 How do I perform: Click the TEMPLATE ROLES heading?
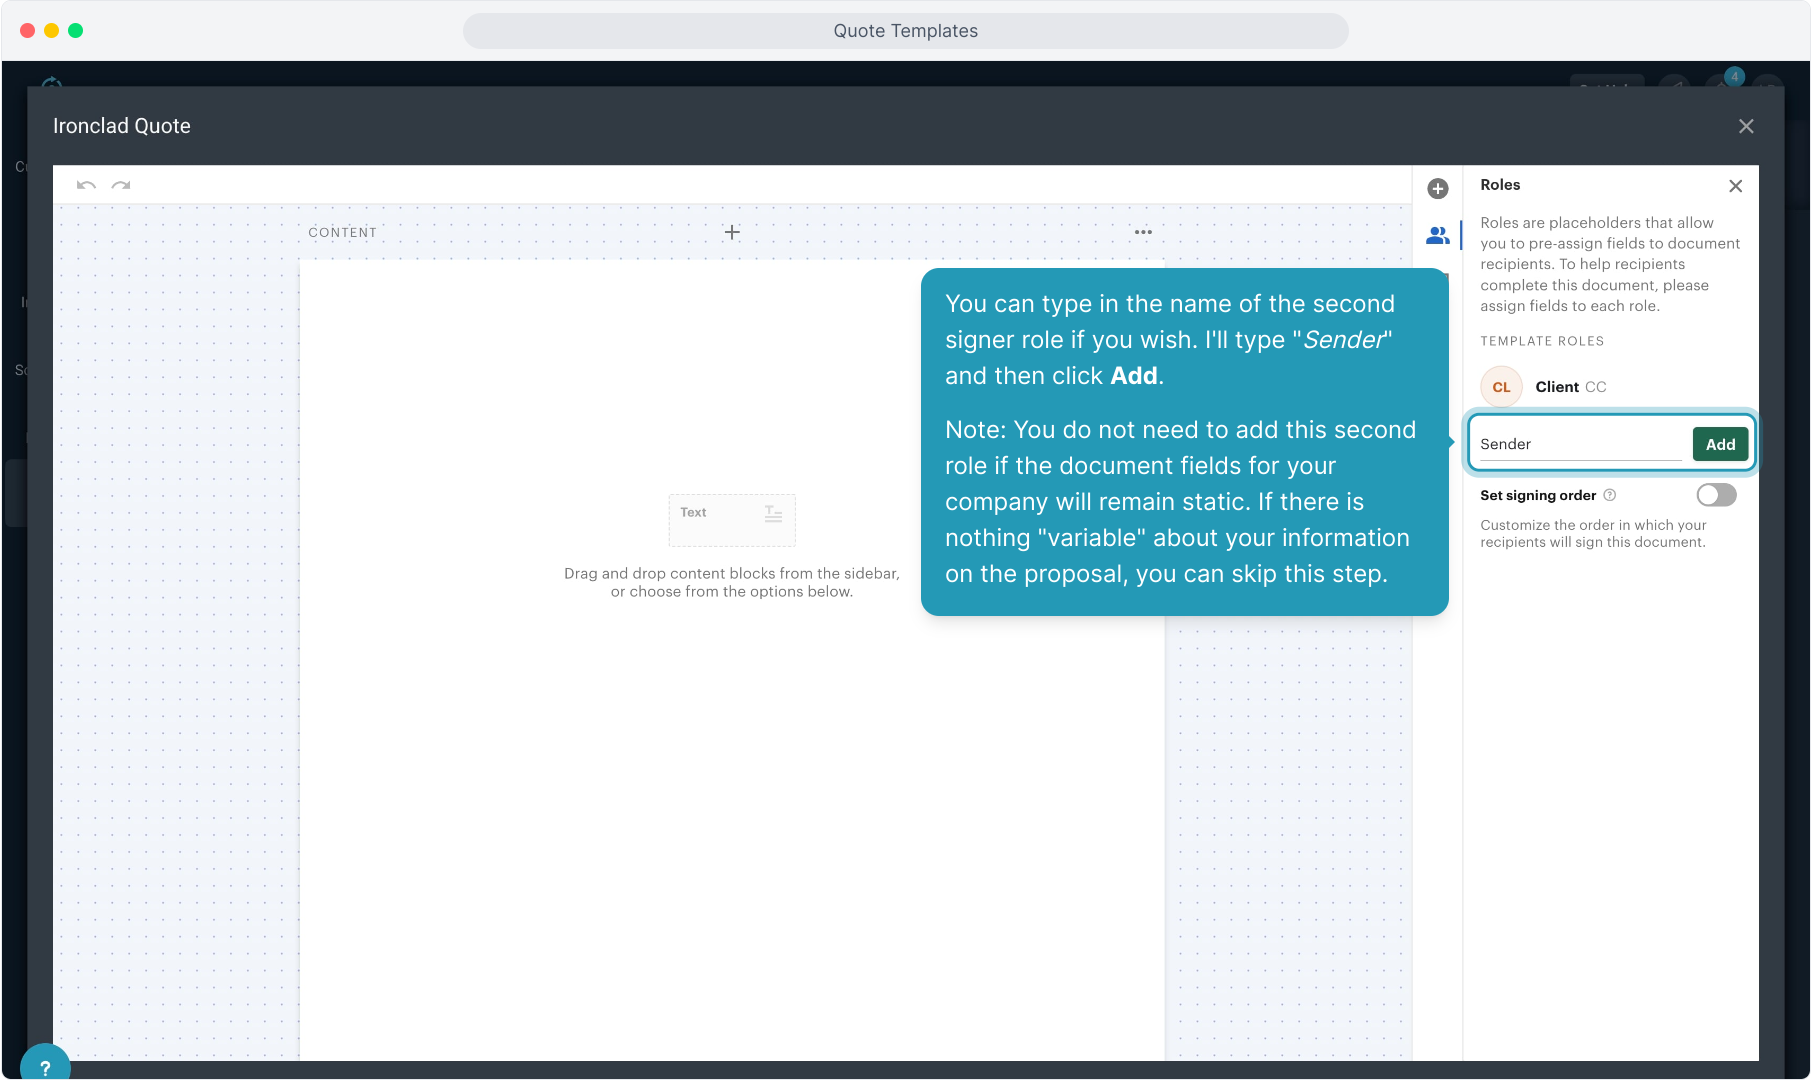pos(1542,341)
